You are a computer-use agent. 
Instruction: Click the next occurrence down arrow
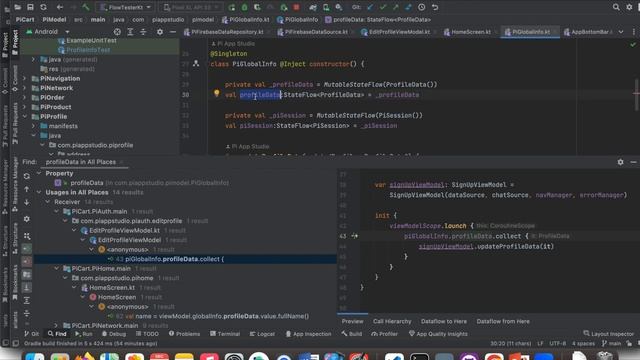point(27,202)
